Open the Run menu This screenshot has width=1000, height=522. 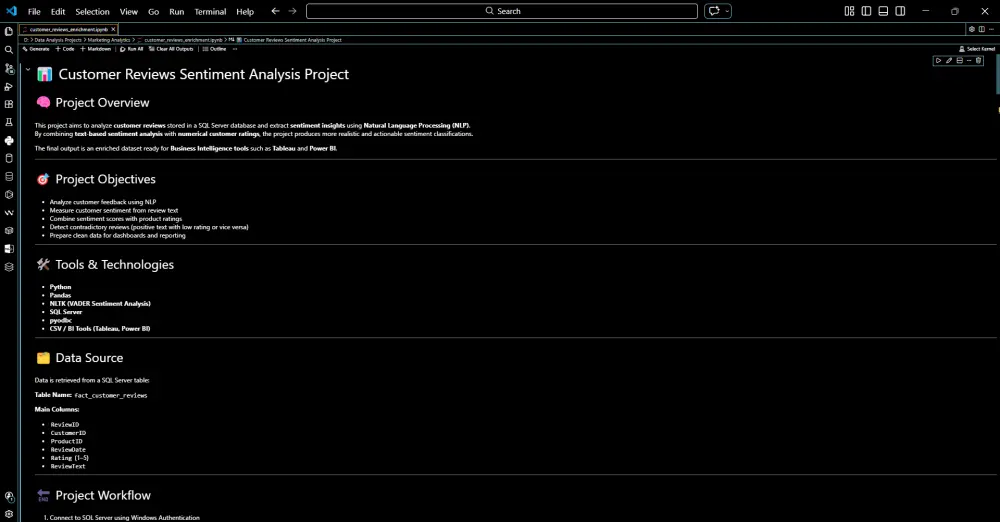tap(177, 11)
